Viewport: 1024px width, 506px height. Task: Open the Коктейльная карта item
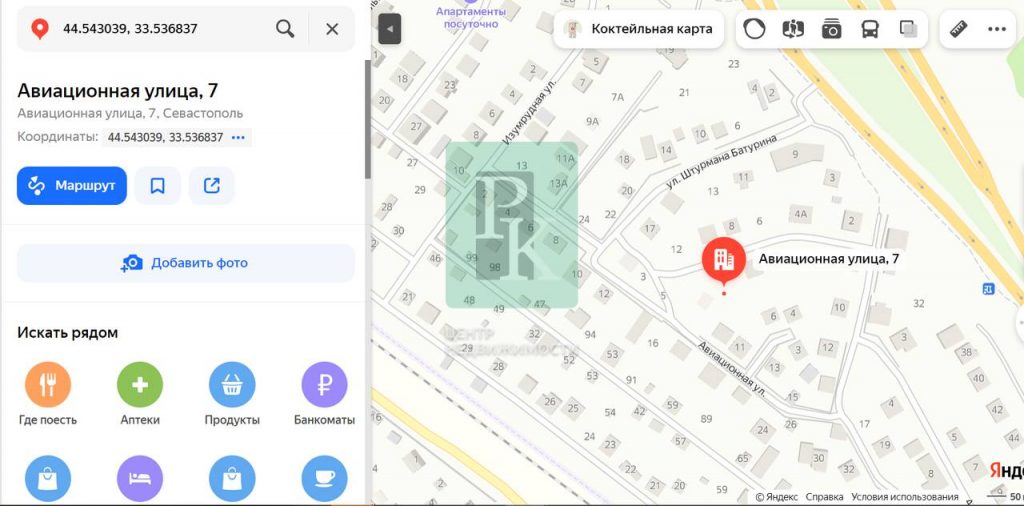[640, 29]
